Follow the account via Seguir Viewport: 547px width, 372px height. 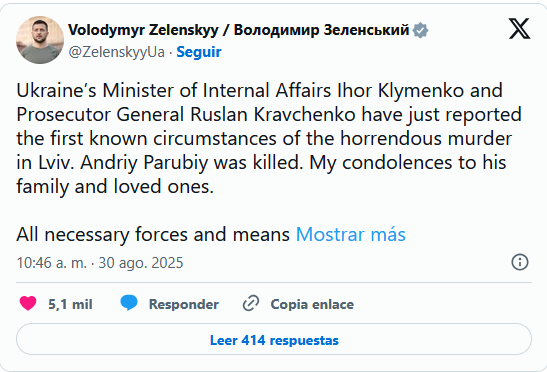point(198,52)
